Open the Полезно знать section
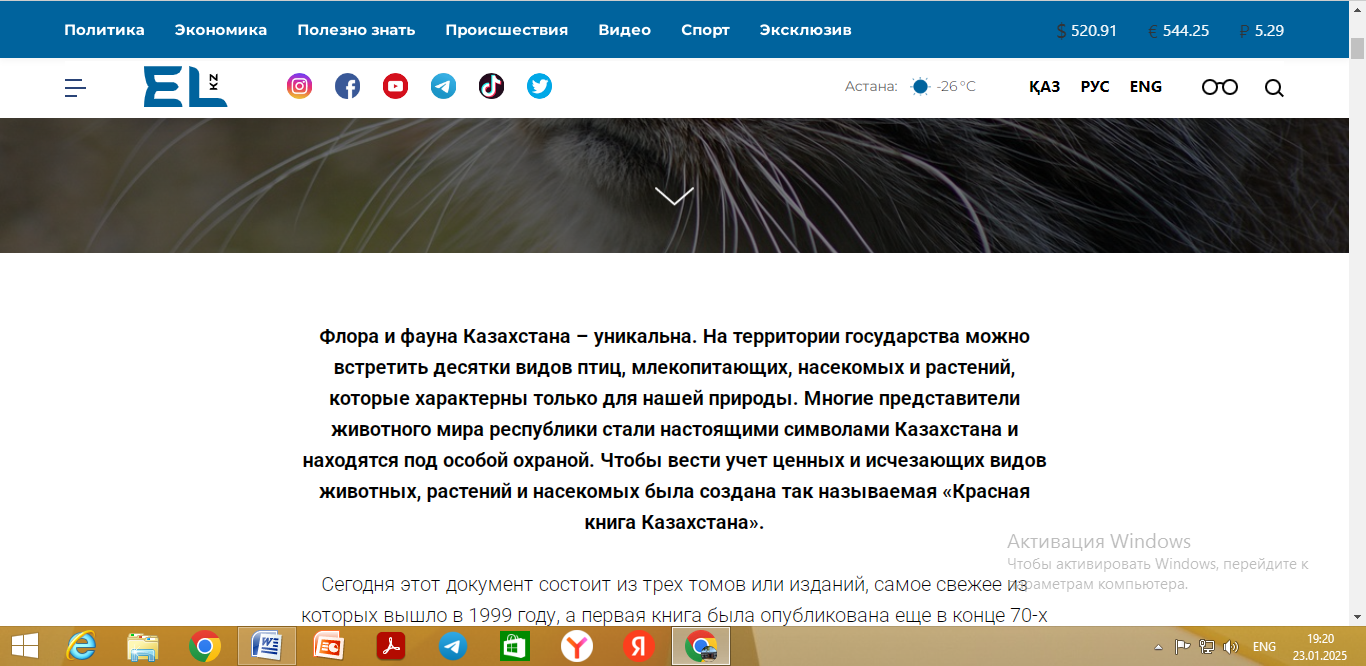 [356, 30]
